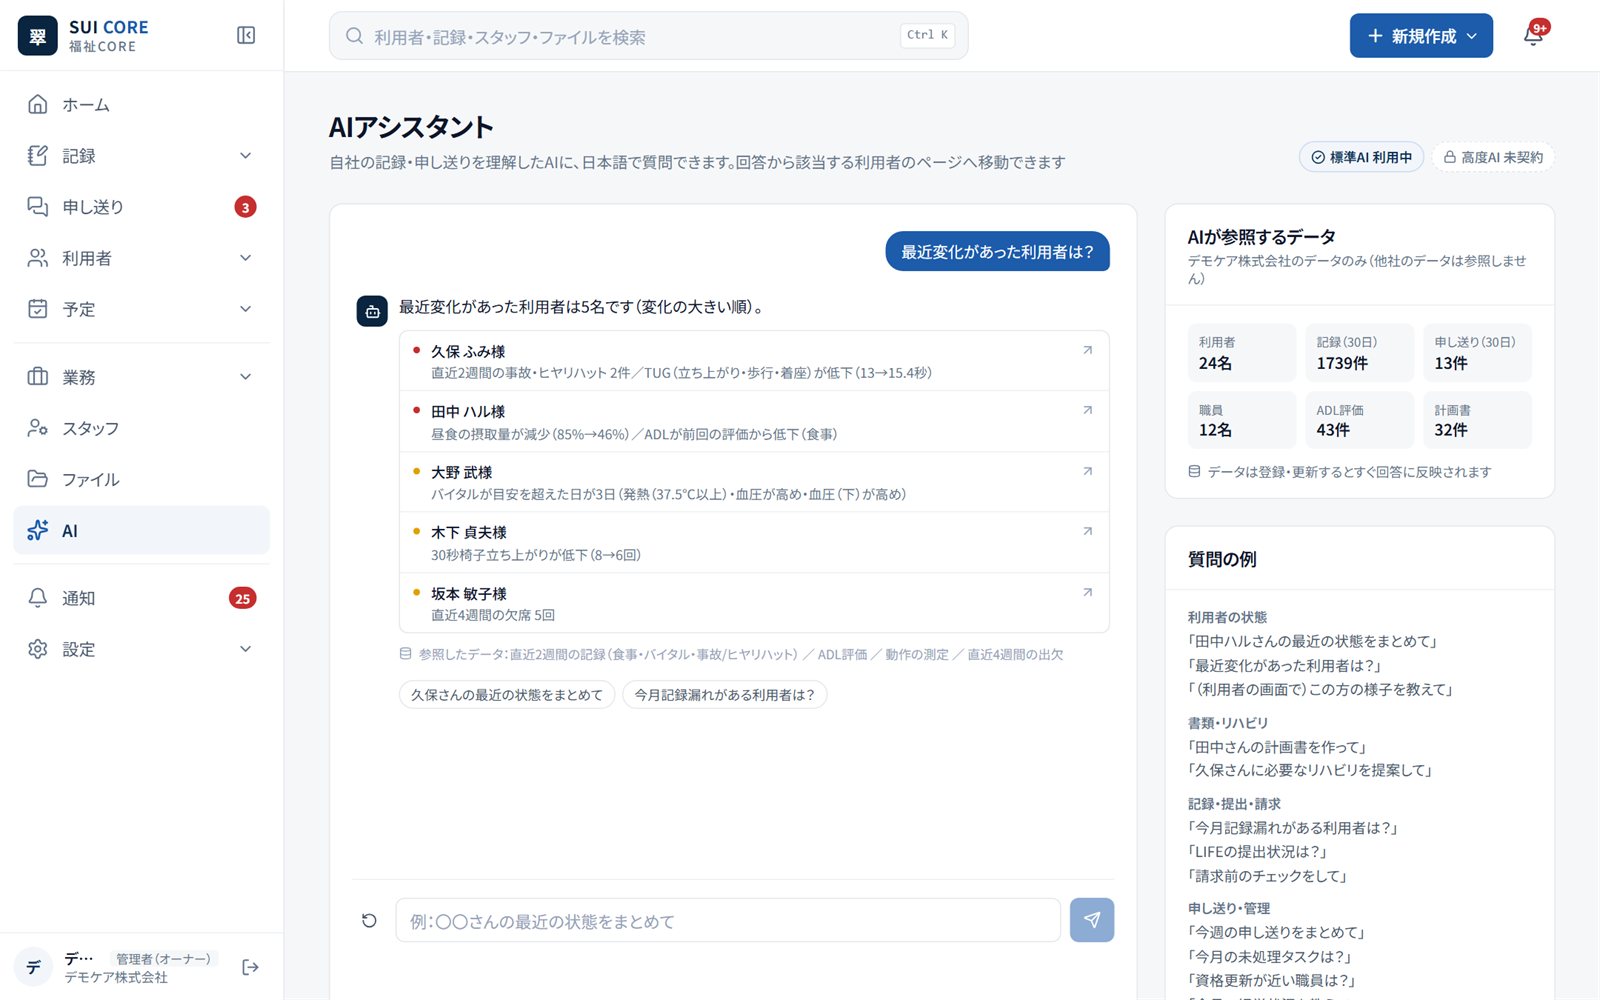Reset the chat conversation icon
The width and height of the screenshot is (1600, 1000).
(369, 920)
